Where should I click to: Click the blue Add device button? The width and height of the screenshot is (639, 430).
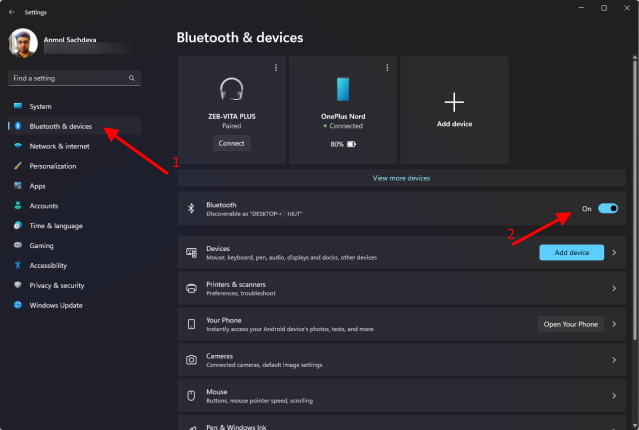point(571,253)
